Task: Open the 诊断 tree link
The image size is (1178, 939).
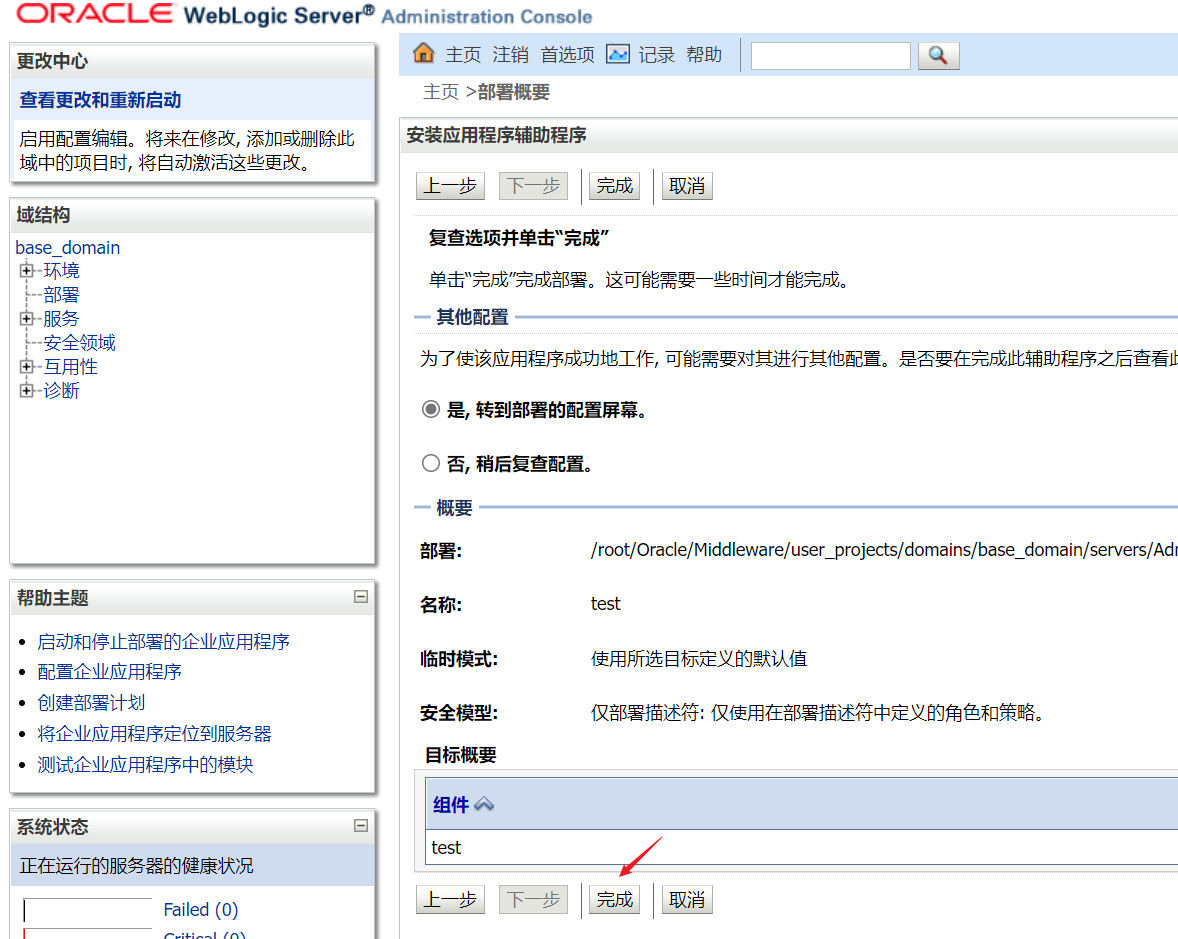Action: (61, 391)
